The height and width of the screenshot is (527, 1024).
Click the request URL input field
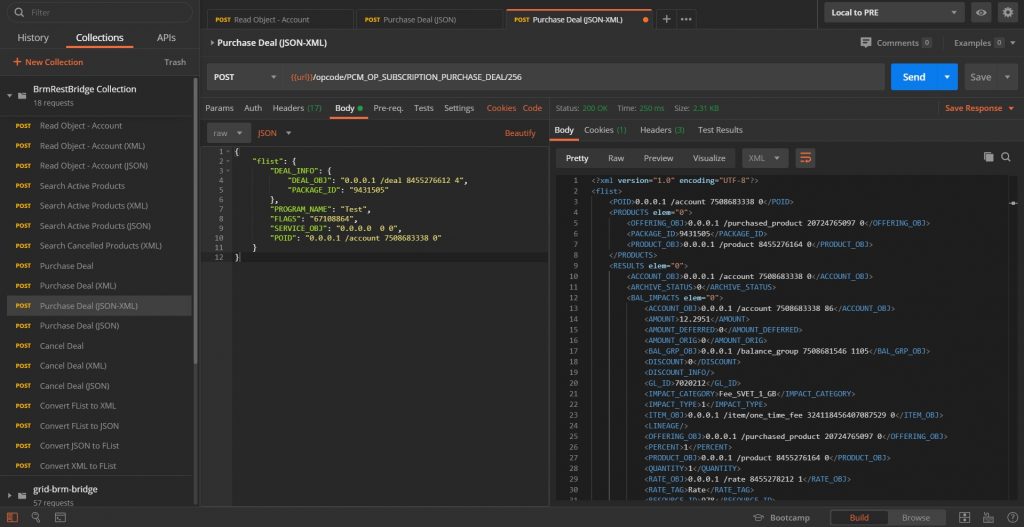(x=584, y=77)
